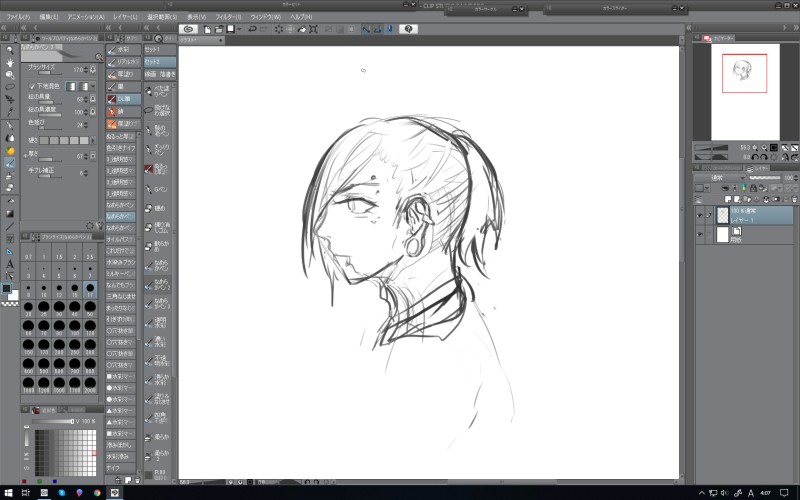Click the Open file folder icon
The image size is (800, 500).
click(219, 29)
